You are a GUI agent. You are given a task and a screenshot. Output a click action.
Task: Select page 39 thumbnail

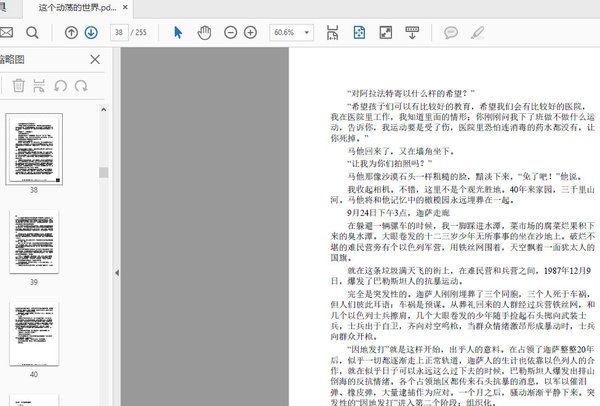pyautogui.click(x=33, y=241)
